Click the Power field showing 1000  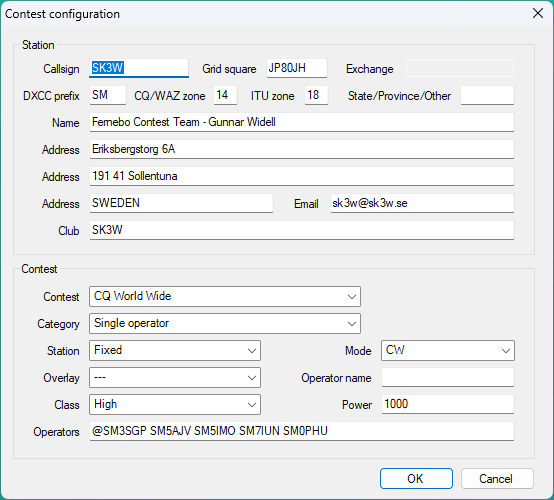pos(448,404)
